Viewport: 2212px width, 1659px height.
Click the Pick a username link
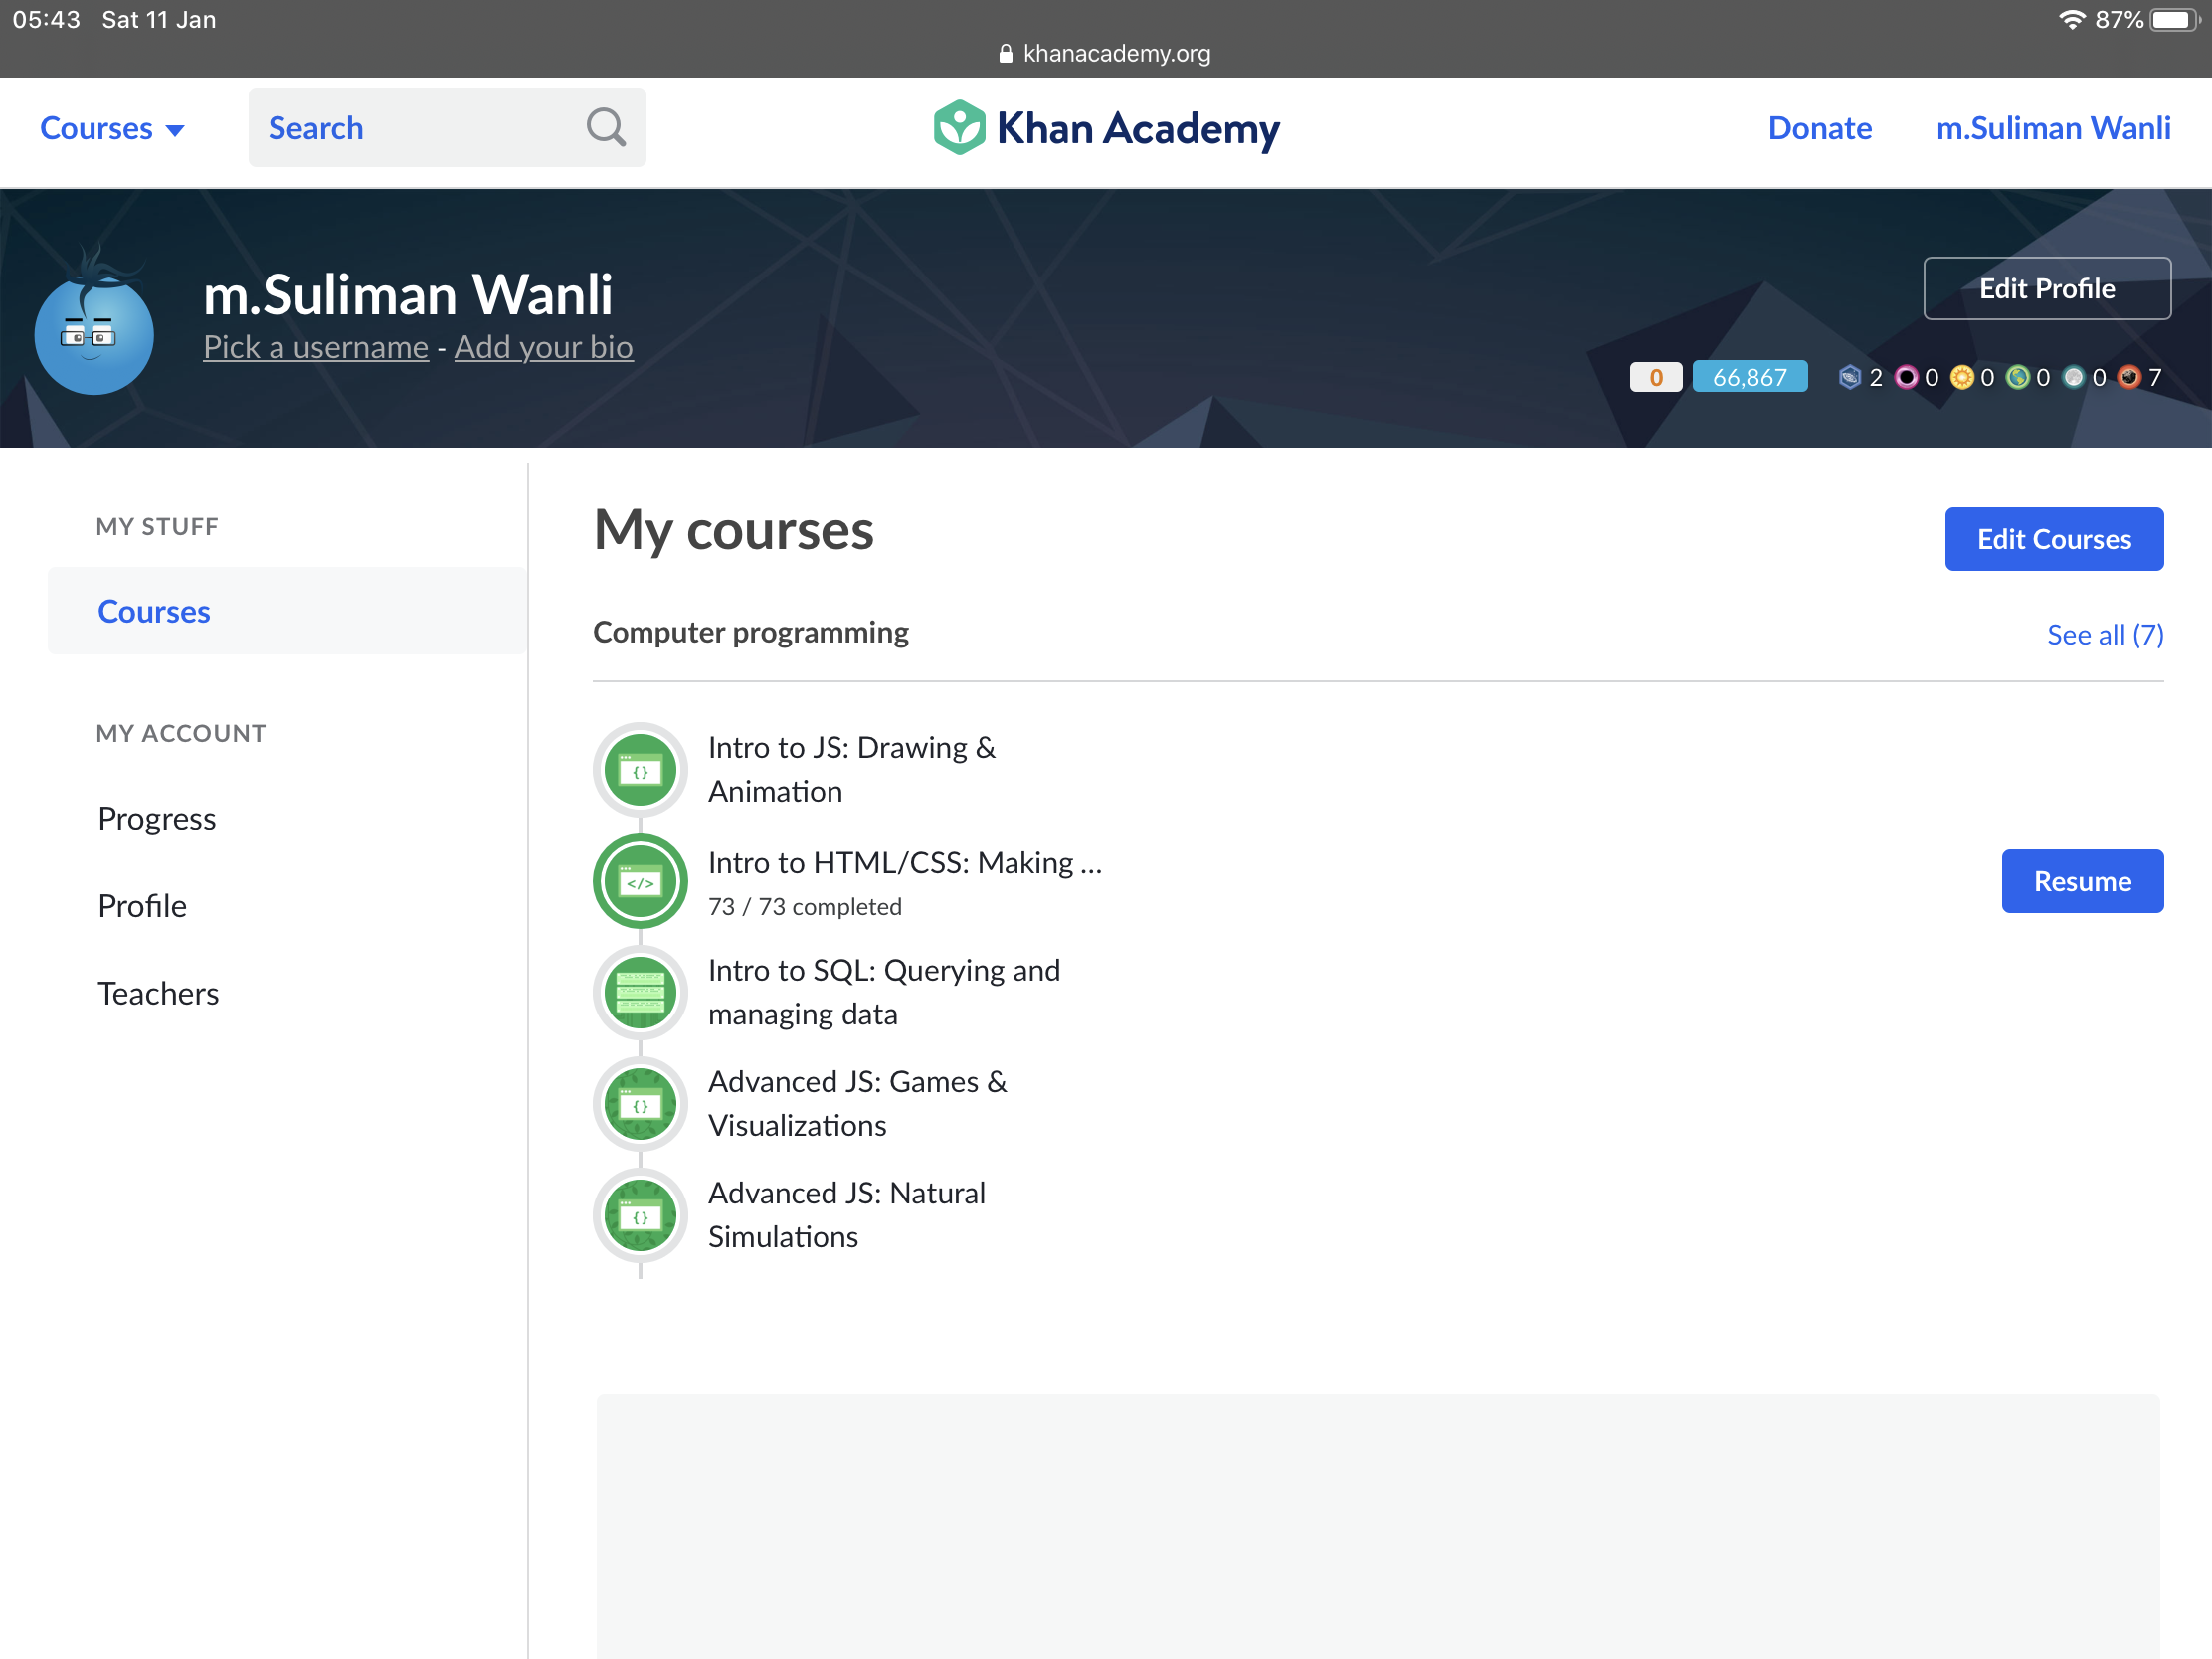click(x=316, y=346)
